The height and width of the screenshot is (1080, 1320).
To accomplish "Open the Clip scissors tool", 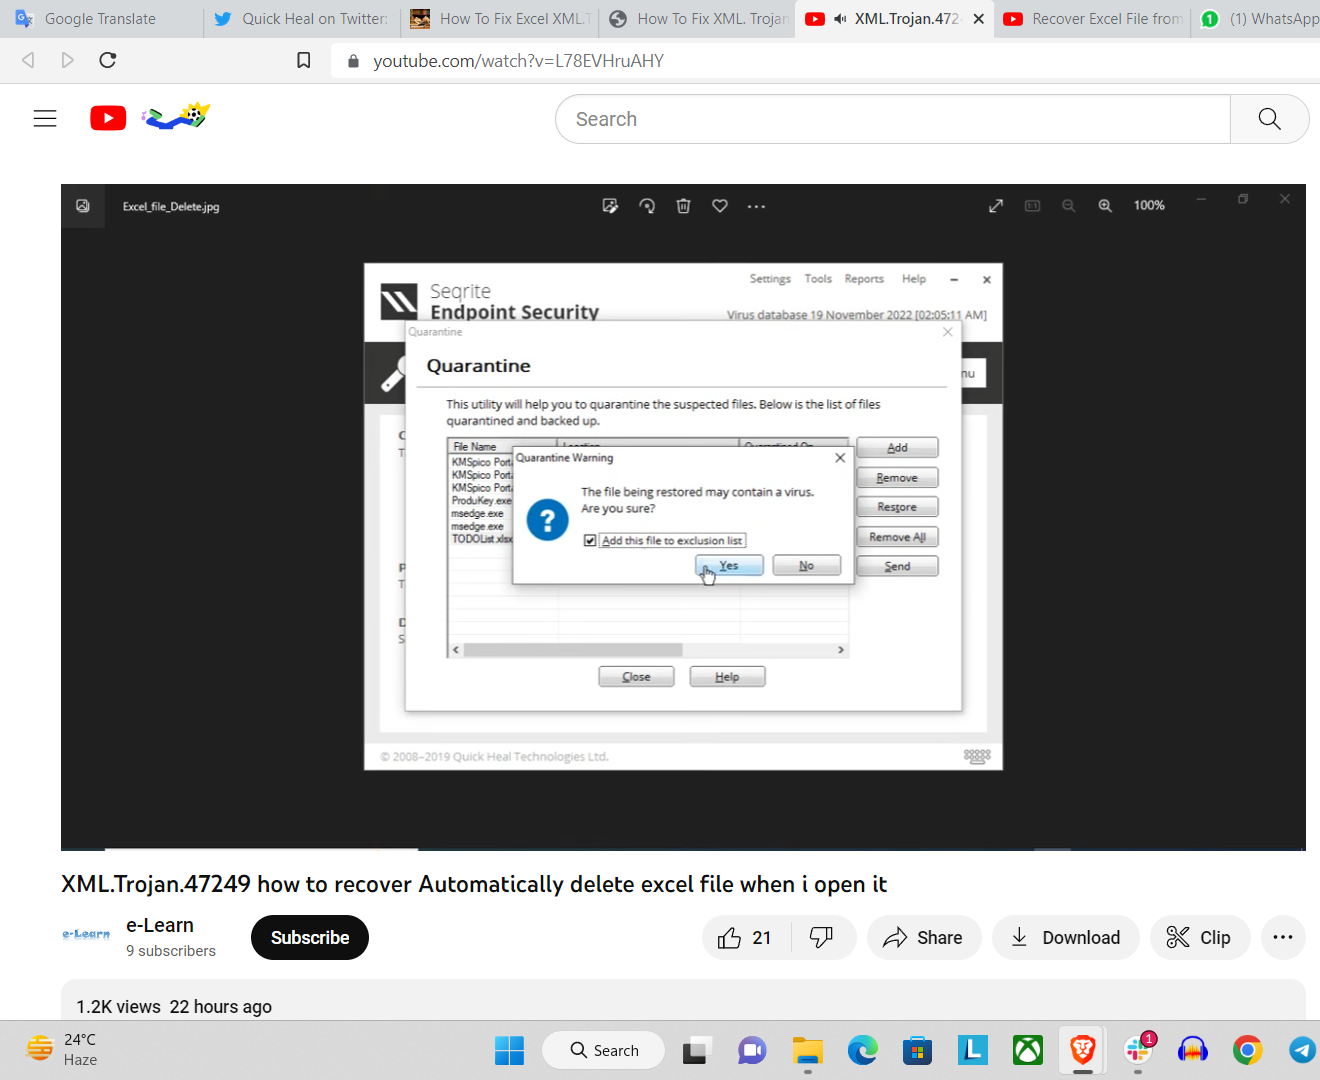I will coord(1199,937).
